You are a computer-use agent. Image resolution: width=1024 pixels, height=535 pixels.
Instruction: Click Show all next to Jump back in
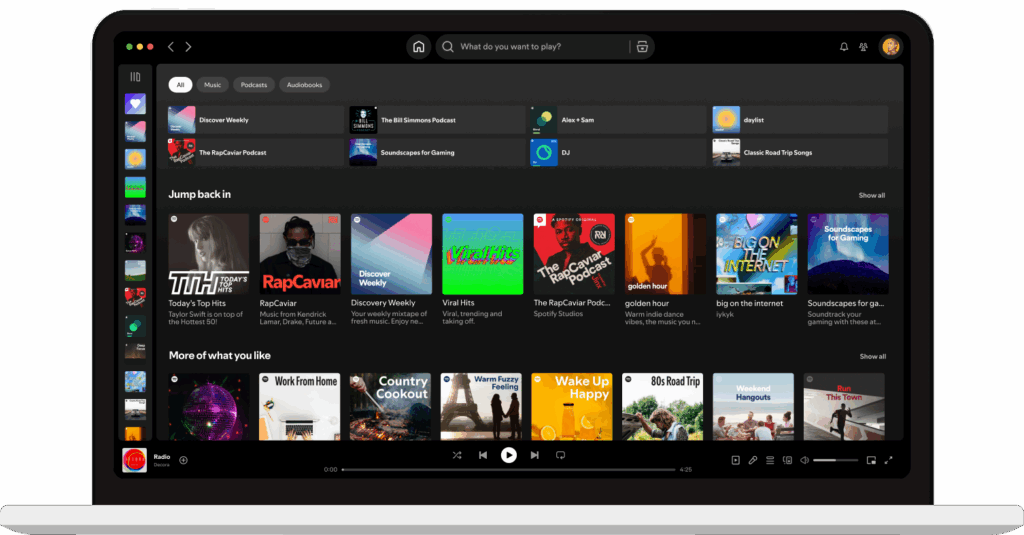(x=872, y=195)
